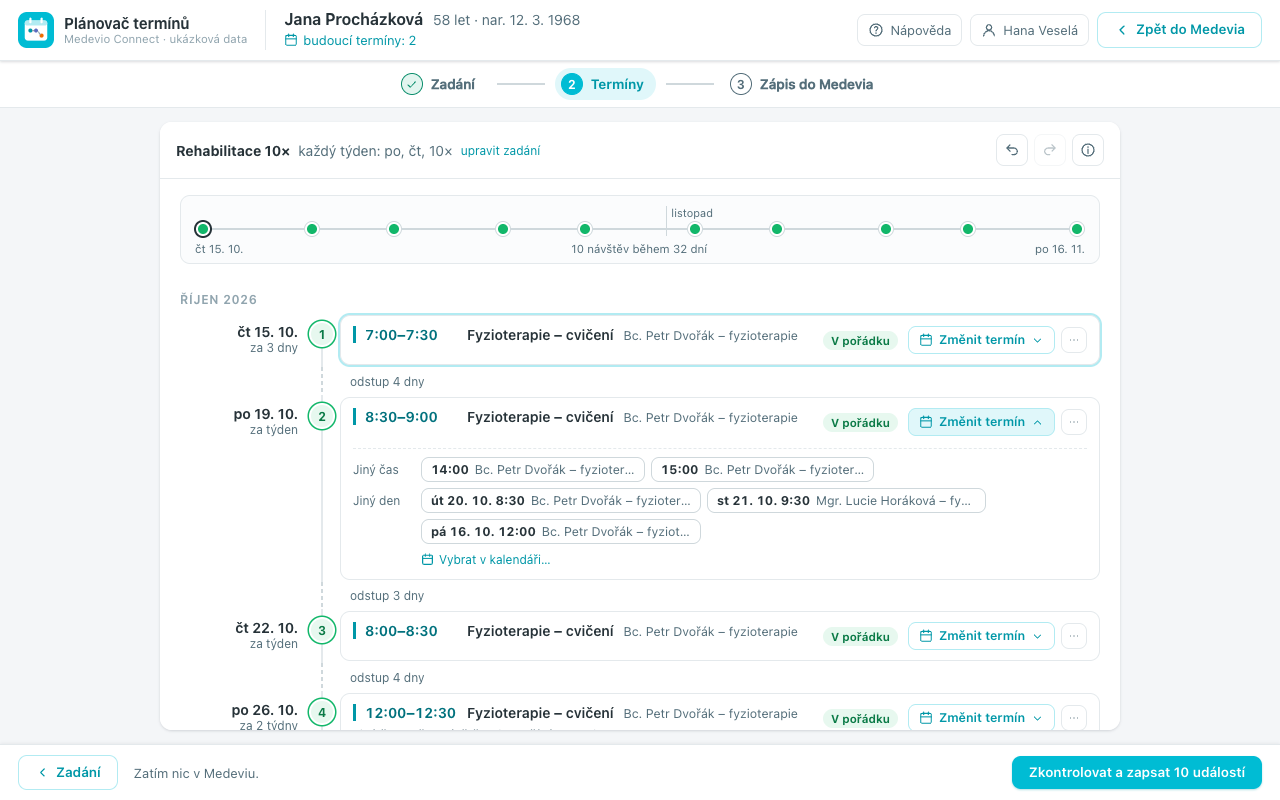Click Zpět do Medevia button
The image size is (1280, 800).
pos(1179,30)
